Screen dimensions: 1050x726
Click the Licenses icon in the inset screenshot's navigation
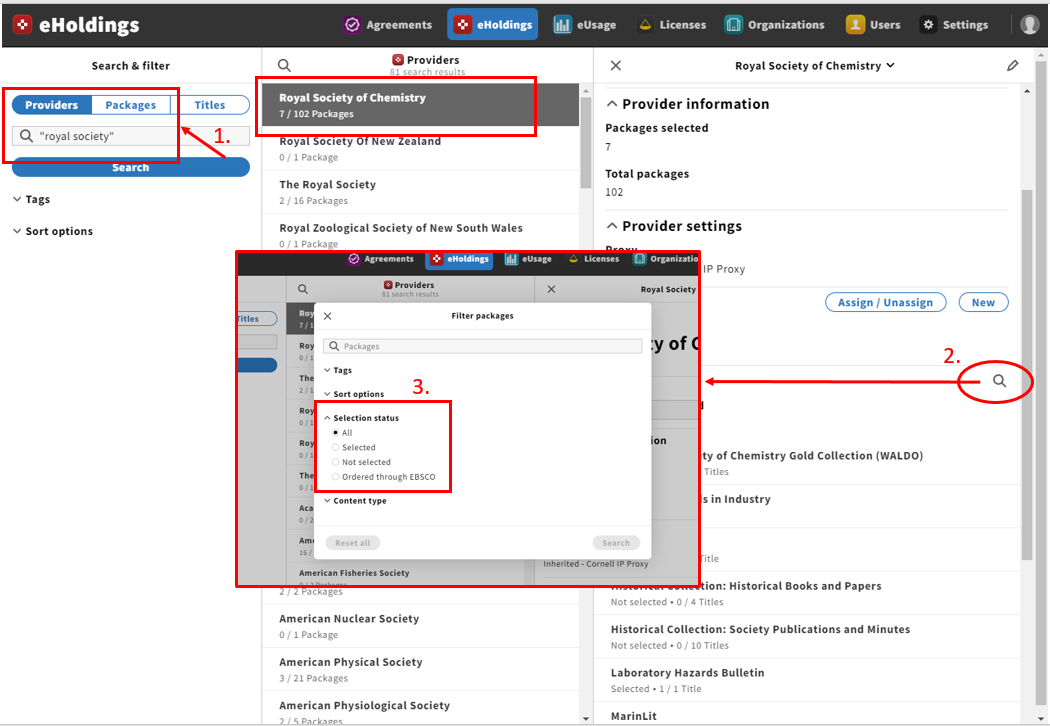tap(573, 259)
